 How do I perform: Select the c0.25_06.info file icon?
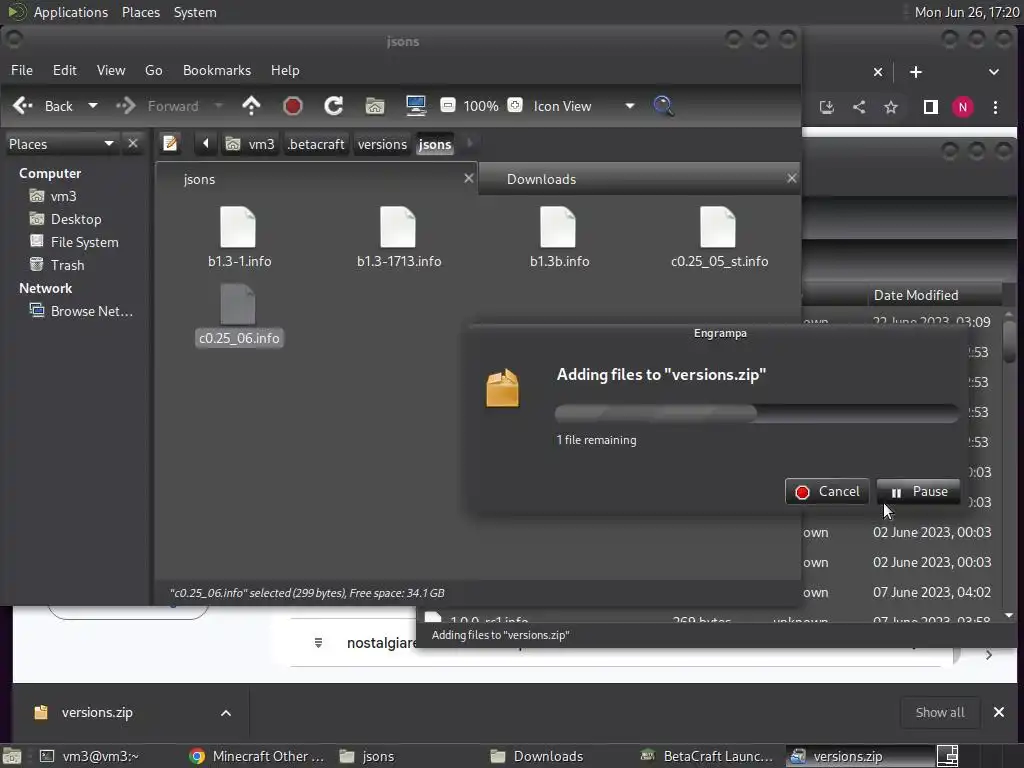coord(238,304)
